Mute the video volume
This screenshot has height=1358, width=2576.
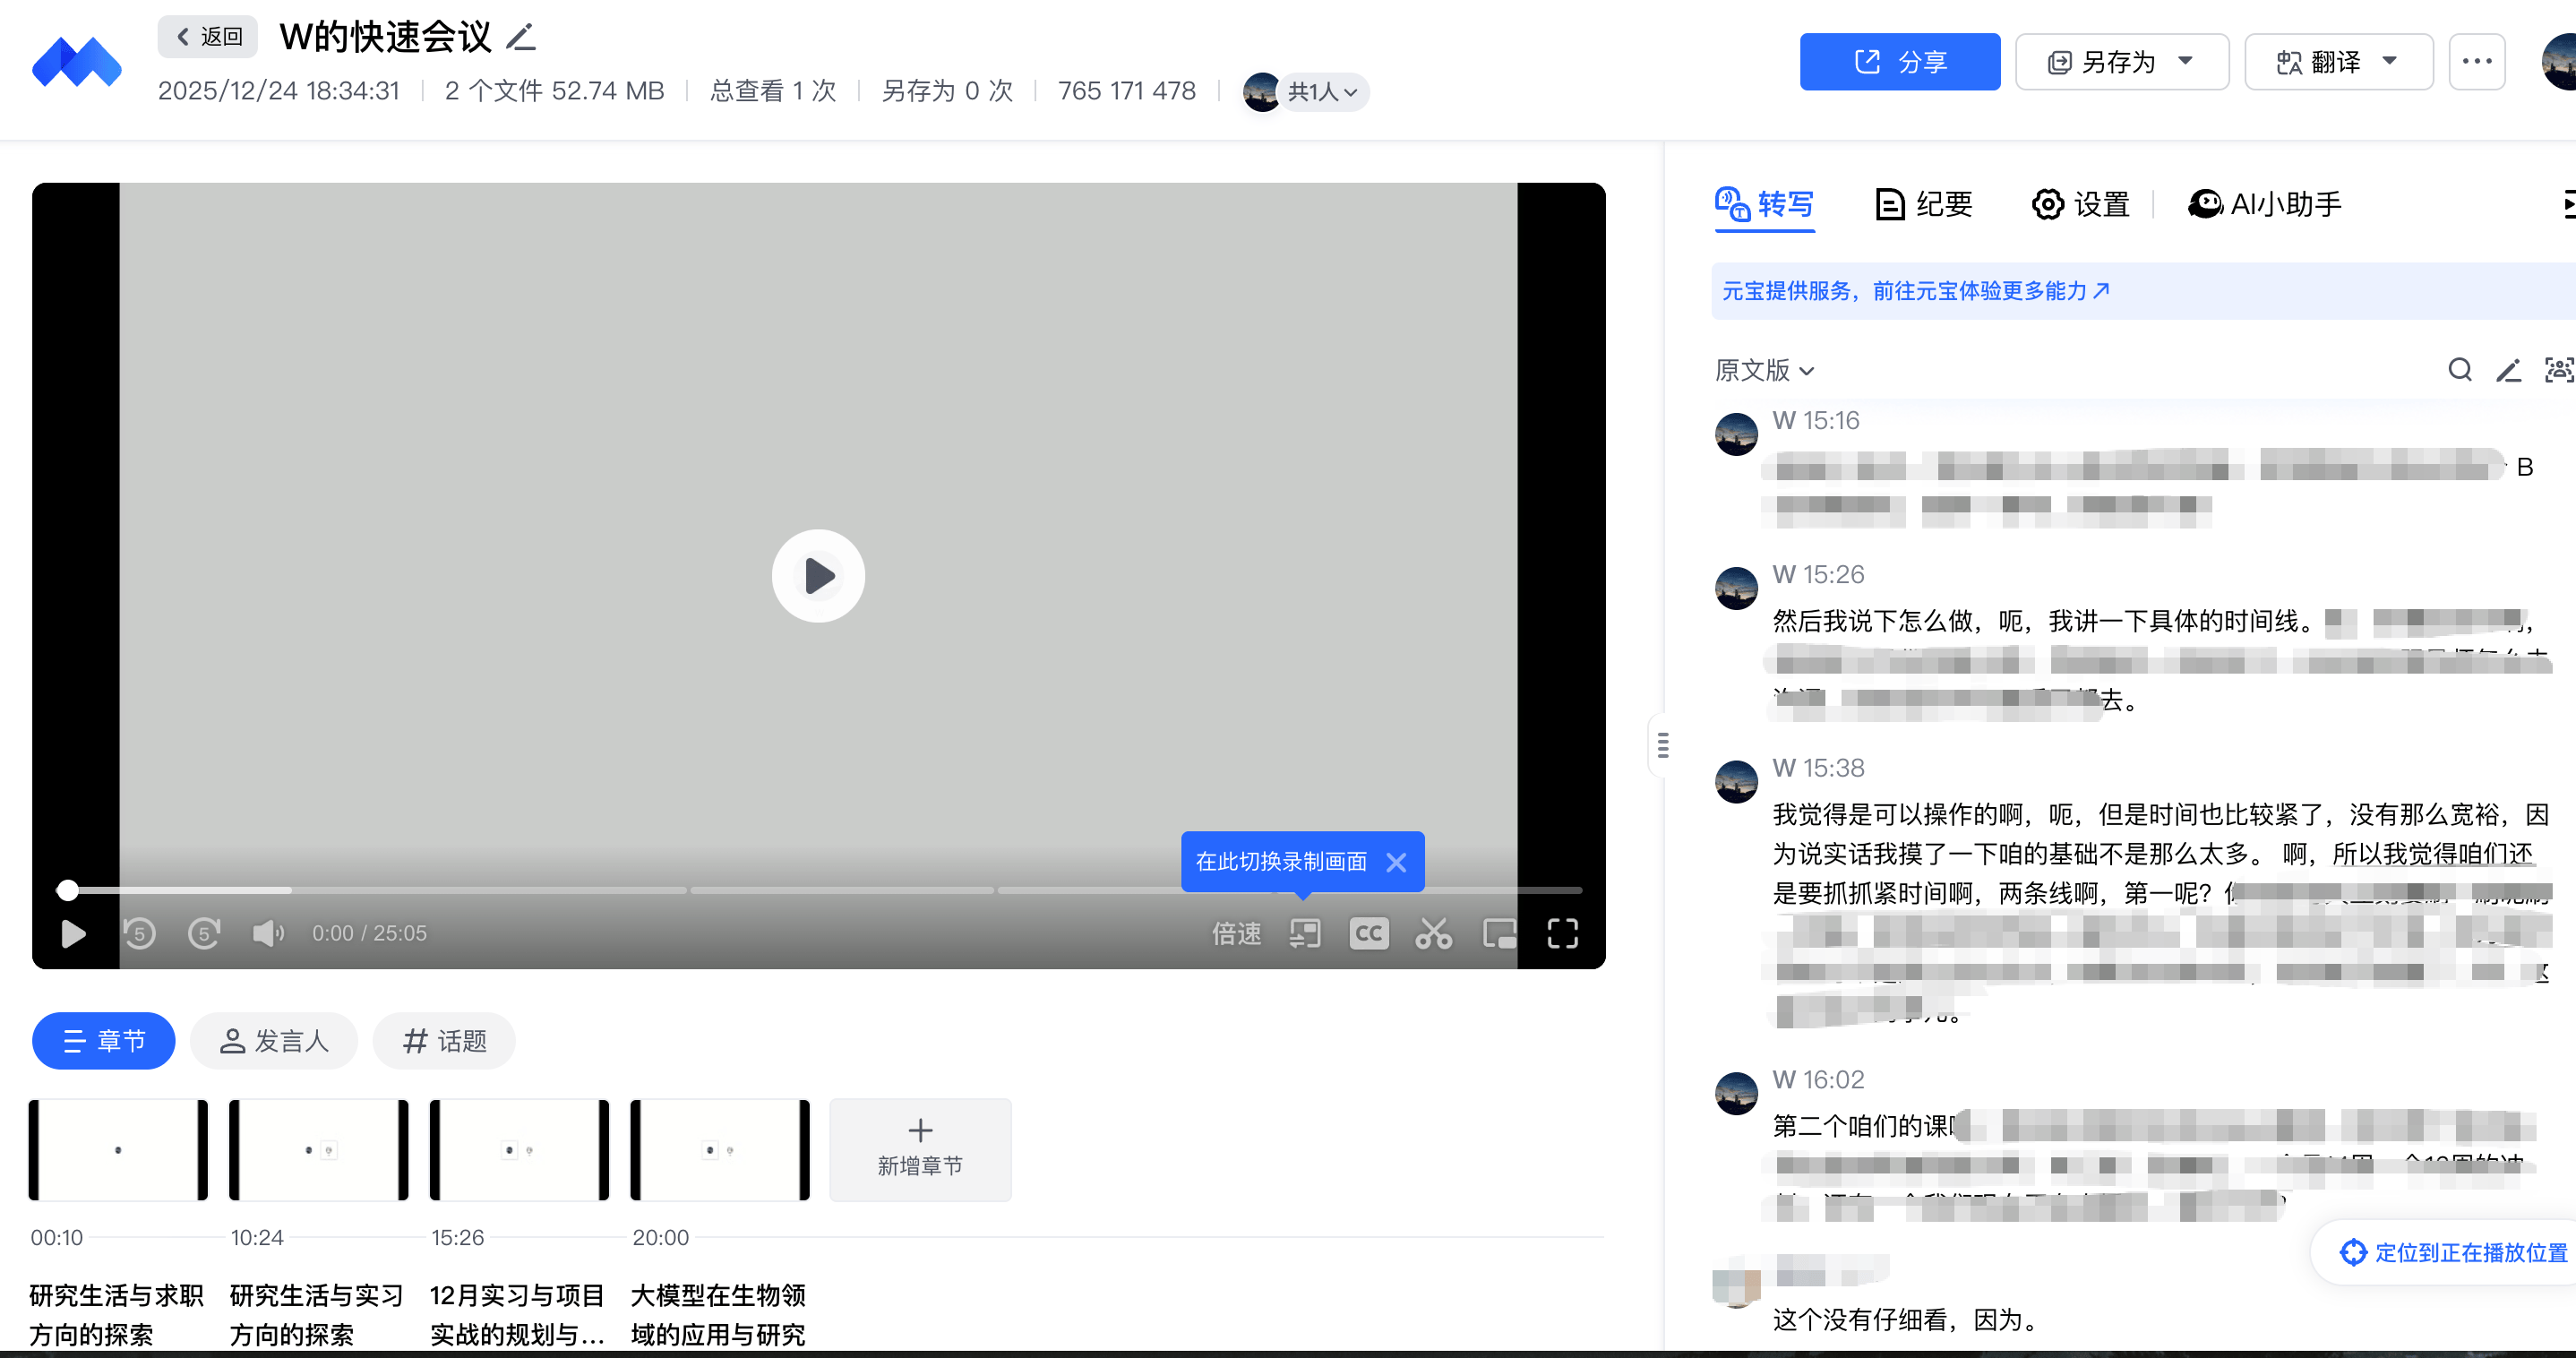[267, 933]
